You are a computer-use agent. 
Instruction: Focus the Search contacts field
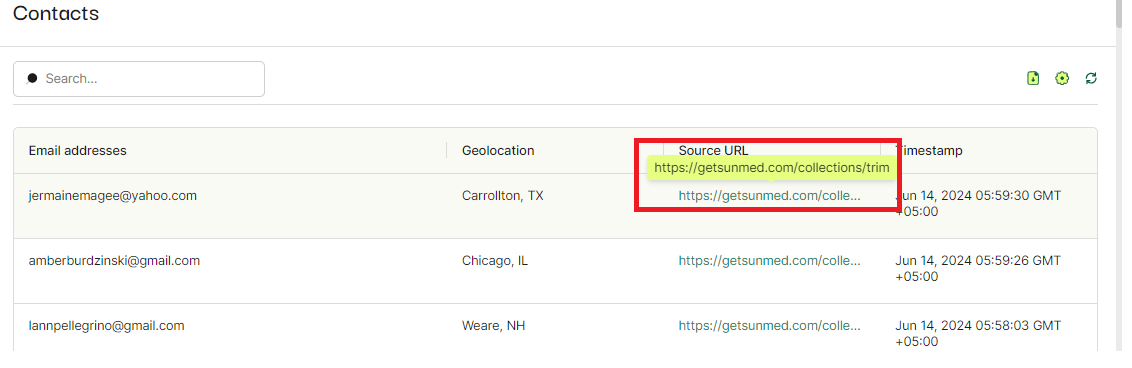[x=139, y=79]
